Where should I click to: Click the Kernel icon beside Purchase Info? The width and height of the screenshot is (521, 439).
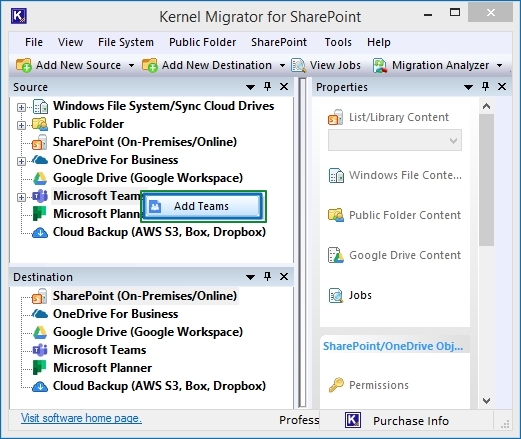[353, 420]
